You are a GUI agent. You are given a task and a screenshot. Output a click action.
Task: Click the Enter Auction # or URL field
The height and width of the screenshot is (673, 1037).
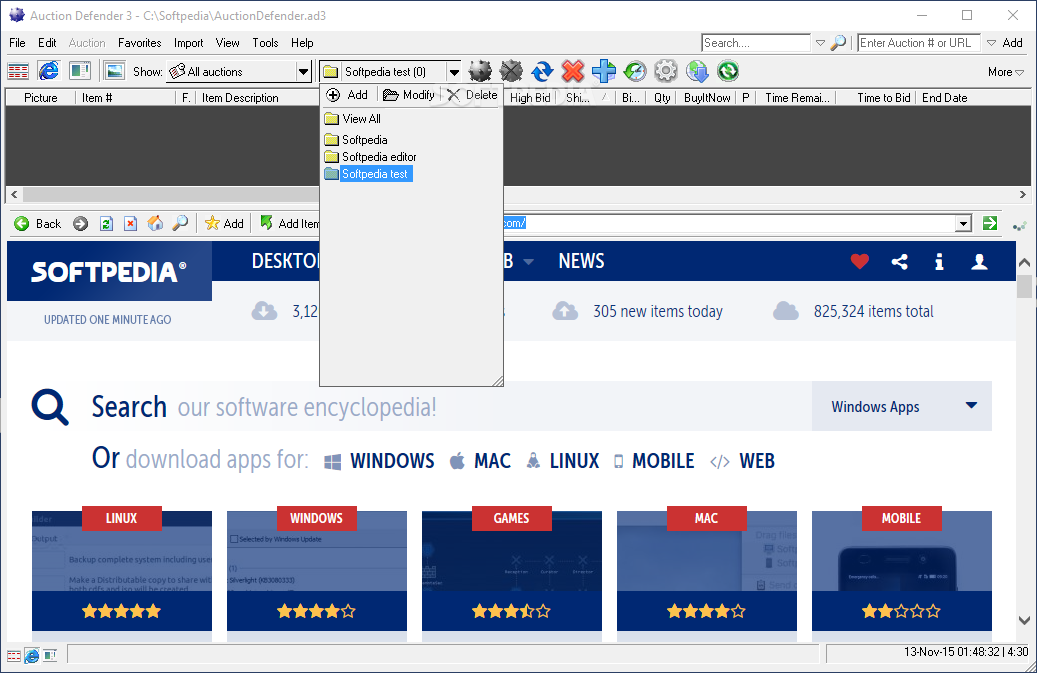point(919,43)
